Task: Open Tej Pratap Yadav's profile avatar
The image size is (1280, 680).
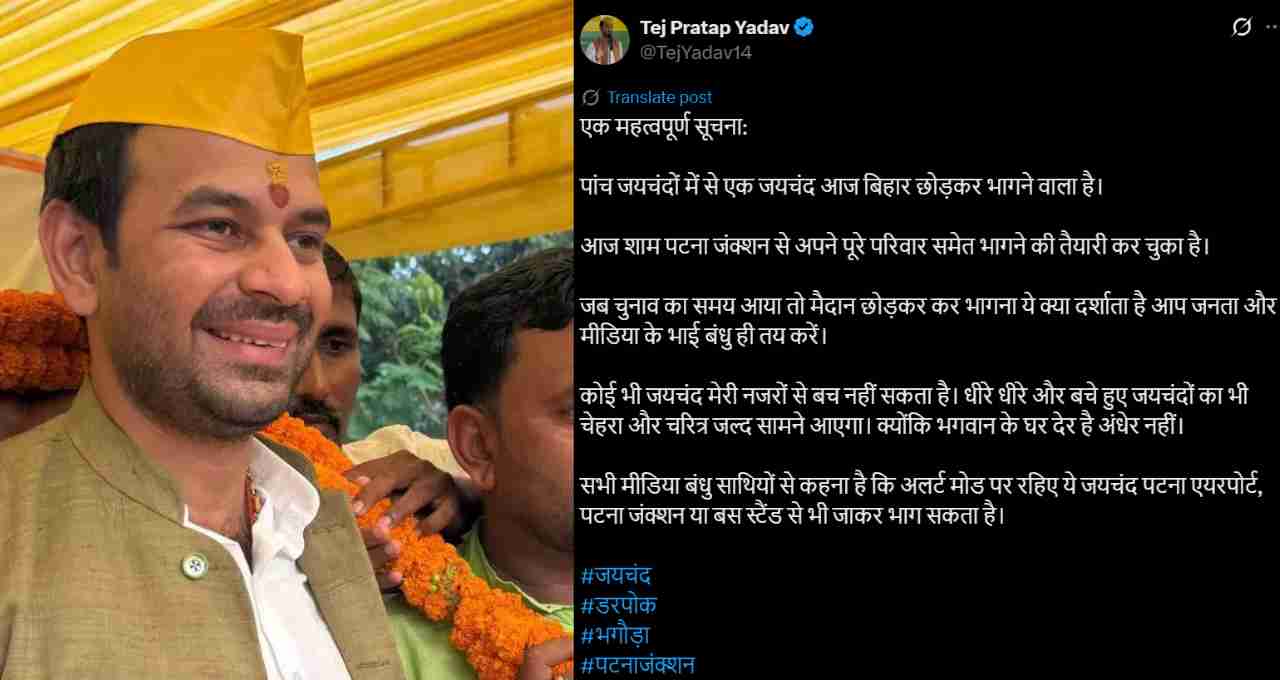Action: [x=605, y=40]
